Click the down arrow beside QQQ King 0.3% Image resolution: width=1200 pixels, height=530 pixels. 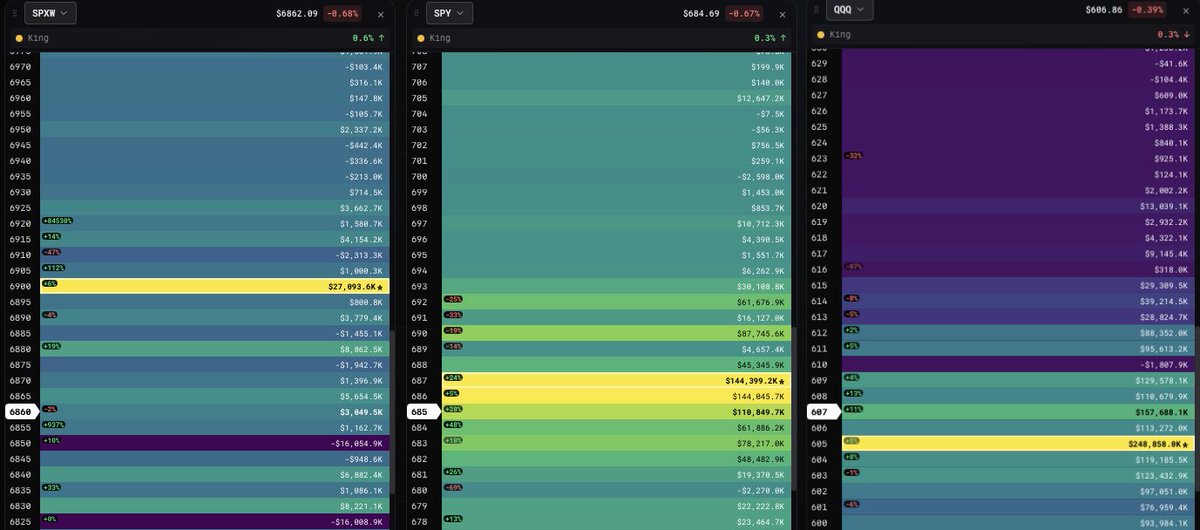[x=1187, y=34]
